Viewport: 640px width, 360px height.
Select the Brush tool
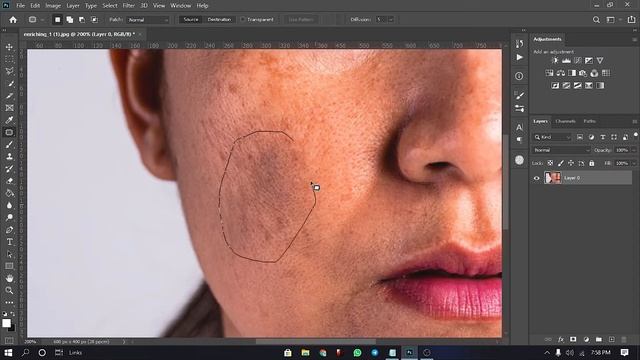point(9,144)
